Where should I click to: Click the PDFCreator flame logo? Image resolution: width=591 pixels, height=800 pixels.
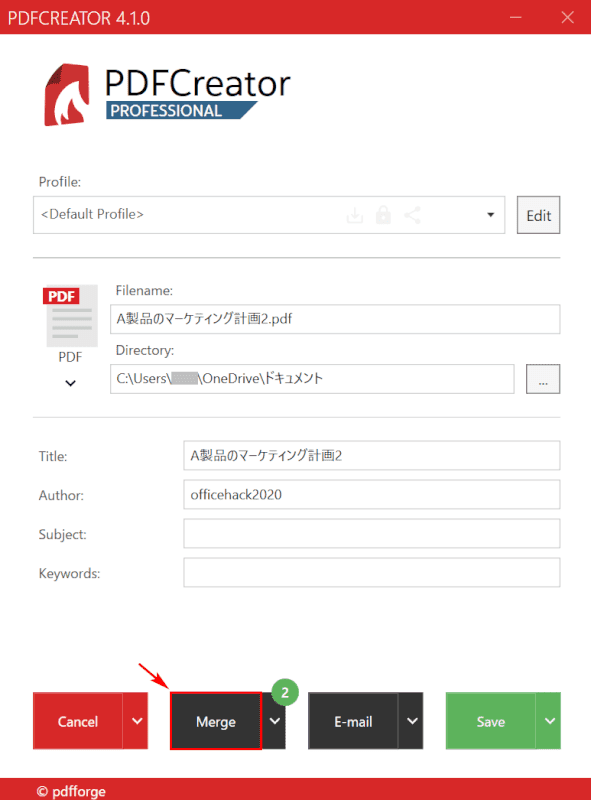(x=67, y=94)
